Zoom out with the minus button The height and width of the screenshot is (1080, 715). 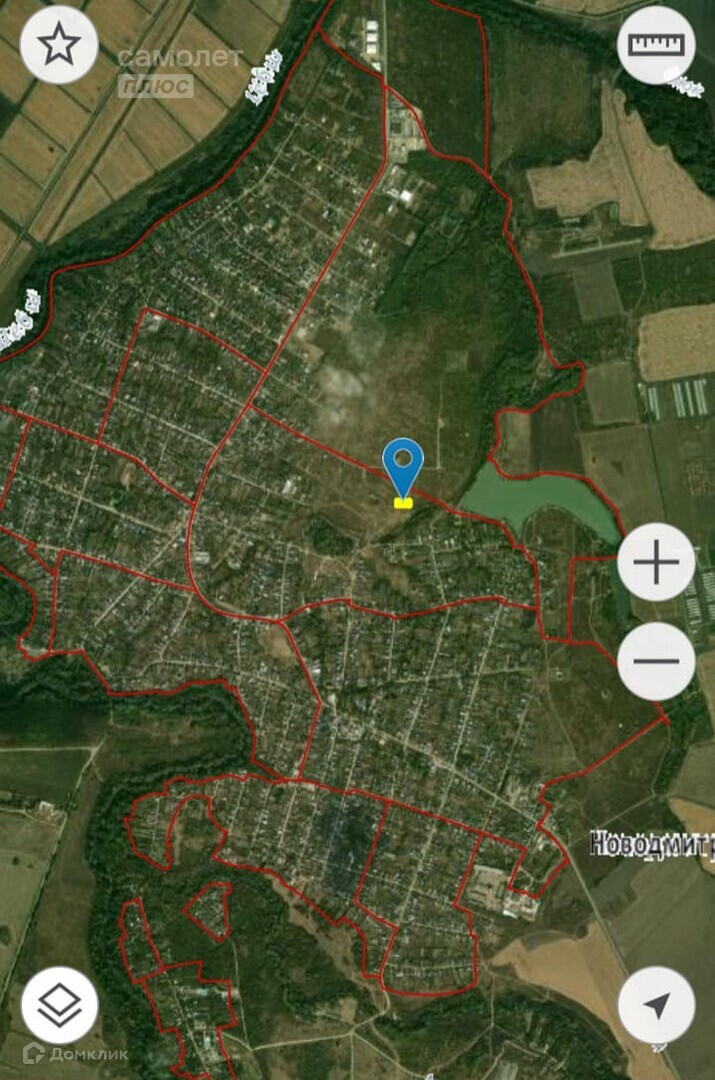coord(656,661)
